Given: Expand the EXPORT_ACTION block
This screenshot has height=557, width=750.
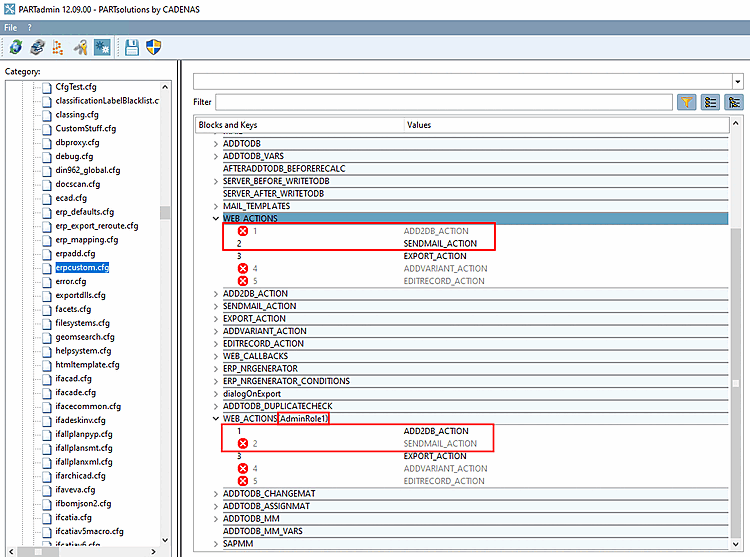Looking at the screenshot, I should pyautogui.click(x=216, y=318).
